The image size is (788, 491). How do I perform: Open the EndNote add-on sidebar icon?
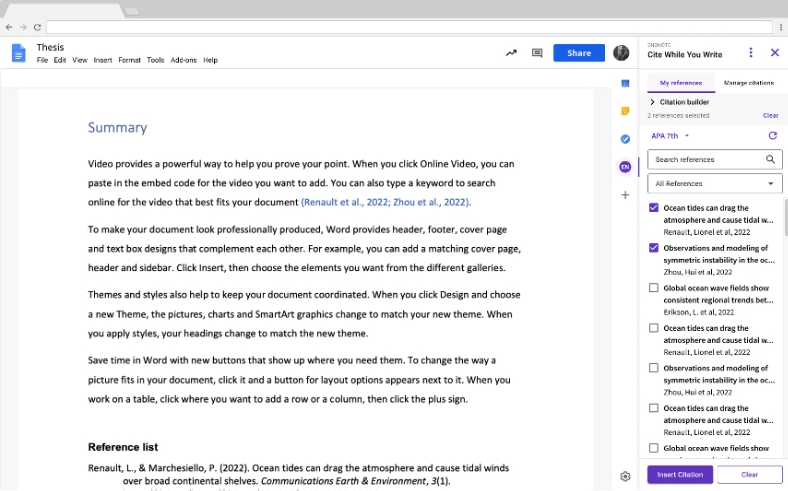coord(625,167)
